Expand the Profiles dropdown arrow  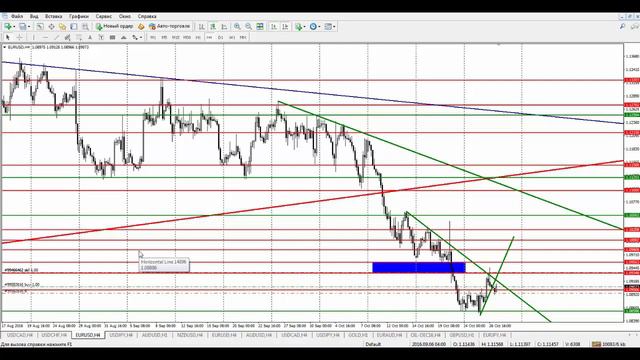[x=29, y=27]
